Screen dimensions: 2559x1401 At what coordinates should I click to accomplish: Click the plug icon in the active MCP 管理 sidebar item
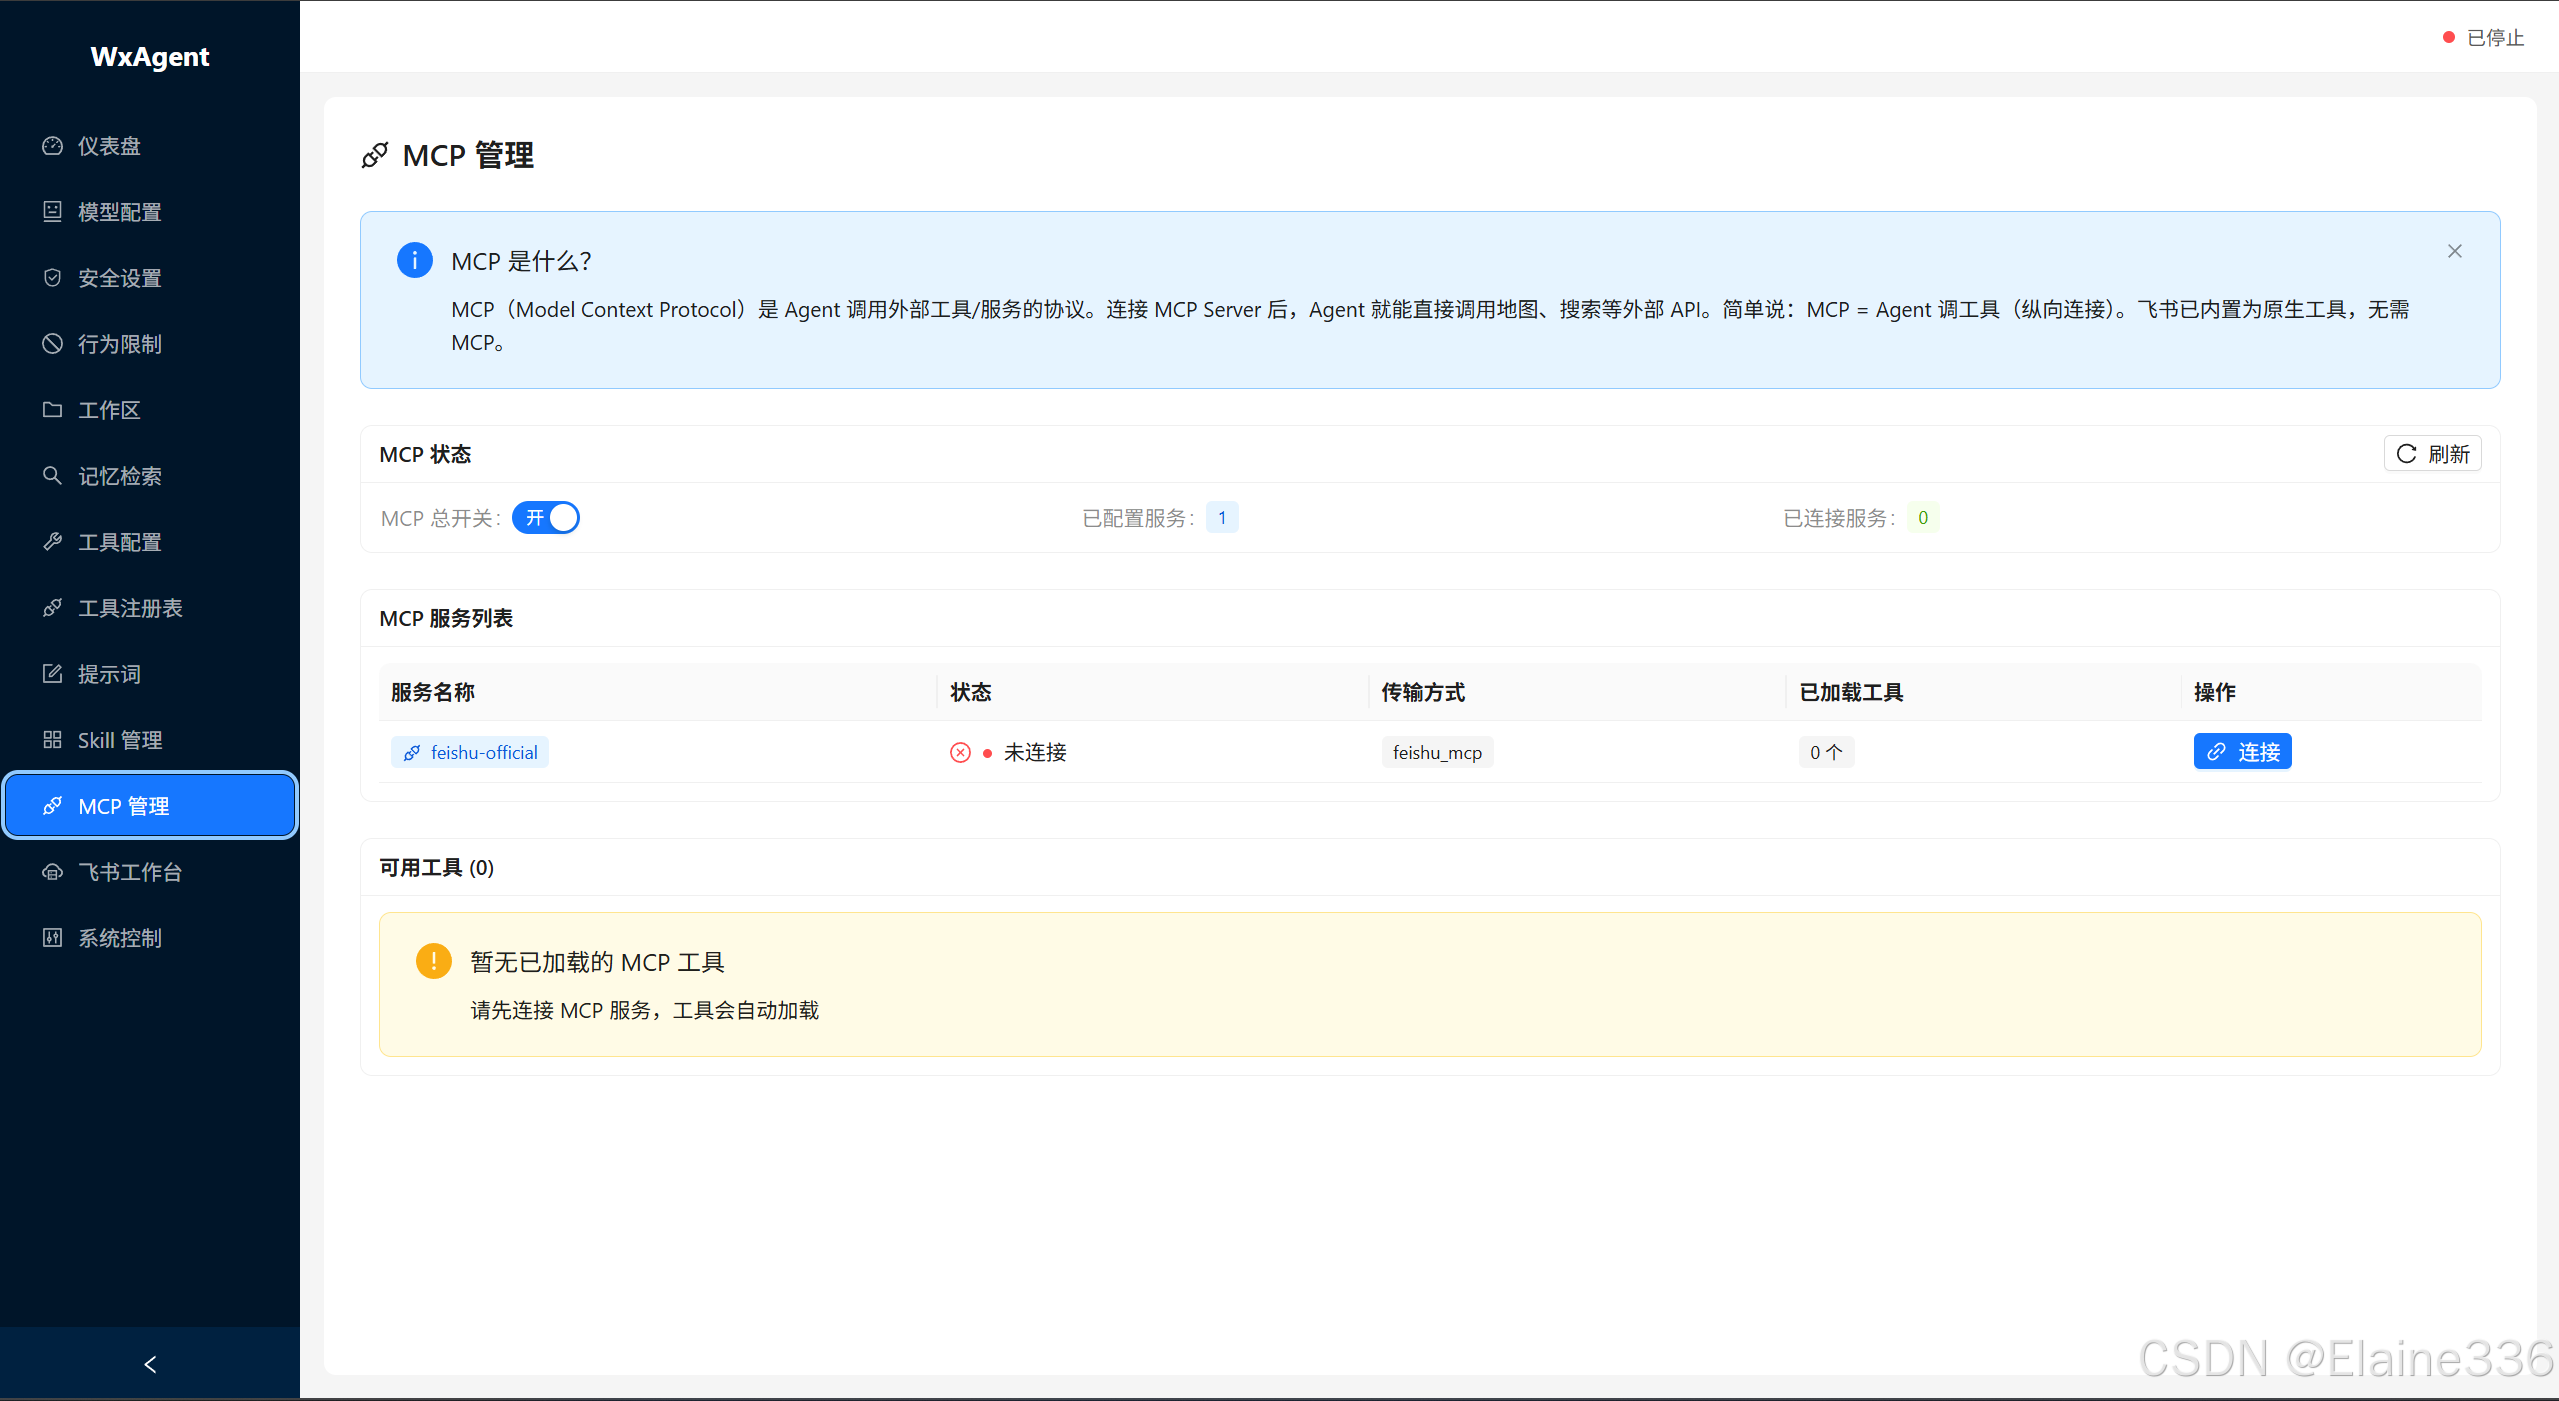point(52,806)
